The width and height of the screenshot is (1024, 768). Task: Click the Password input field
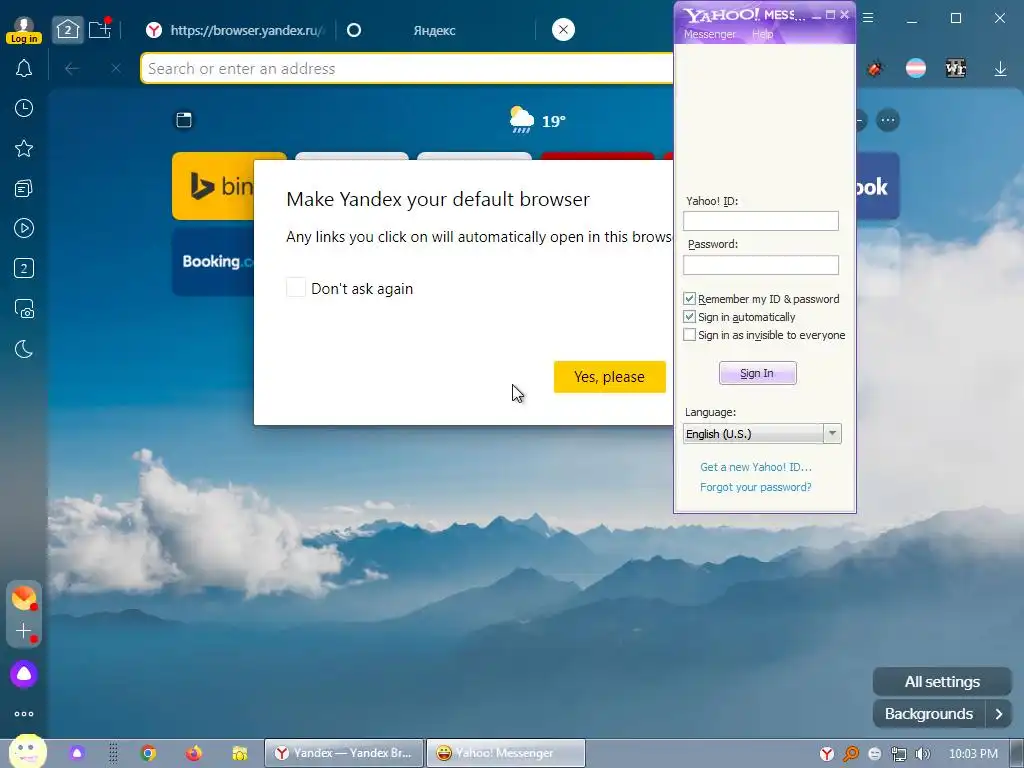coord(761,264)
